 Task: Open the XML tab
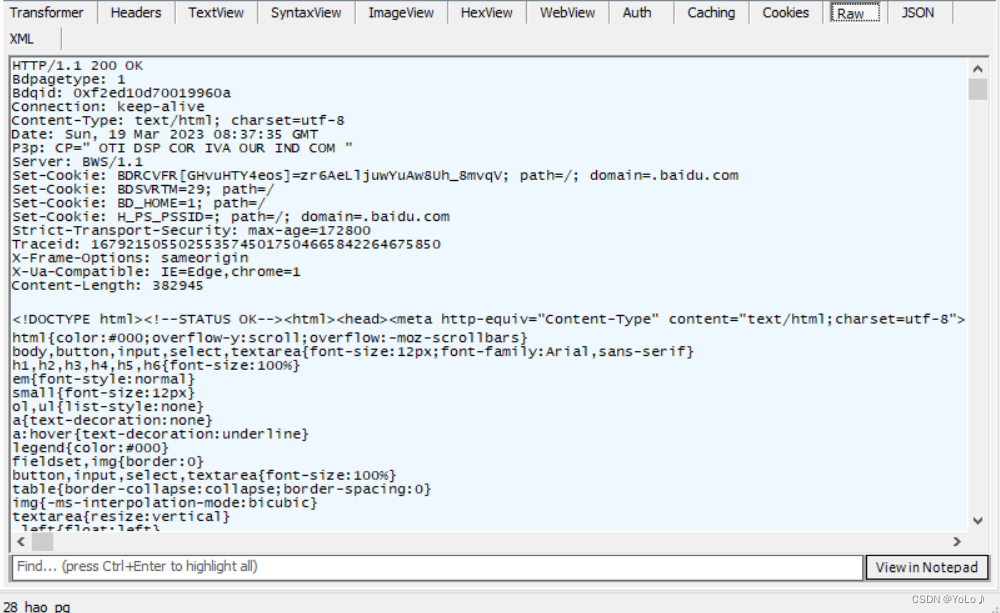[22, 39]
